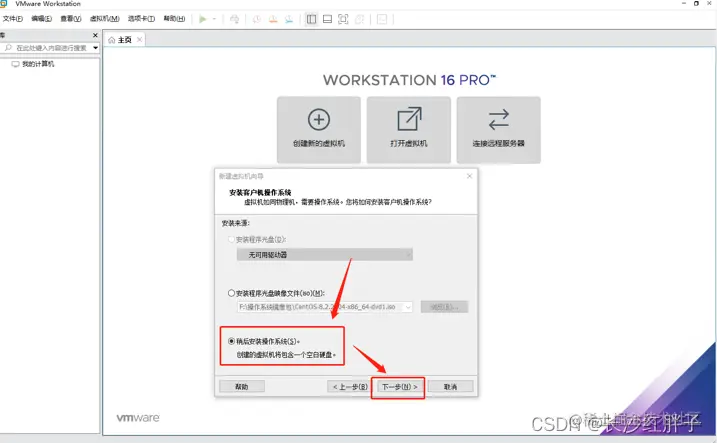The image size is (717, 443).
Task: Click the green power-on play icon
Action: click(203, 19)
